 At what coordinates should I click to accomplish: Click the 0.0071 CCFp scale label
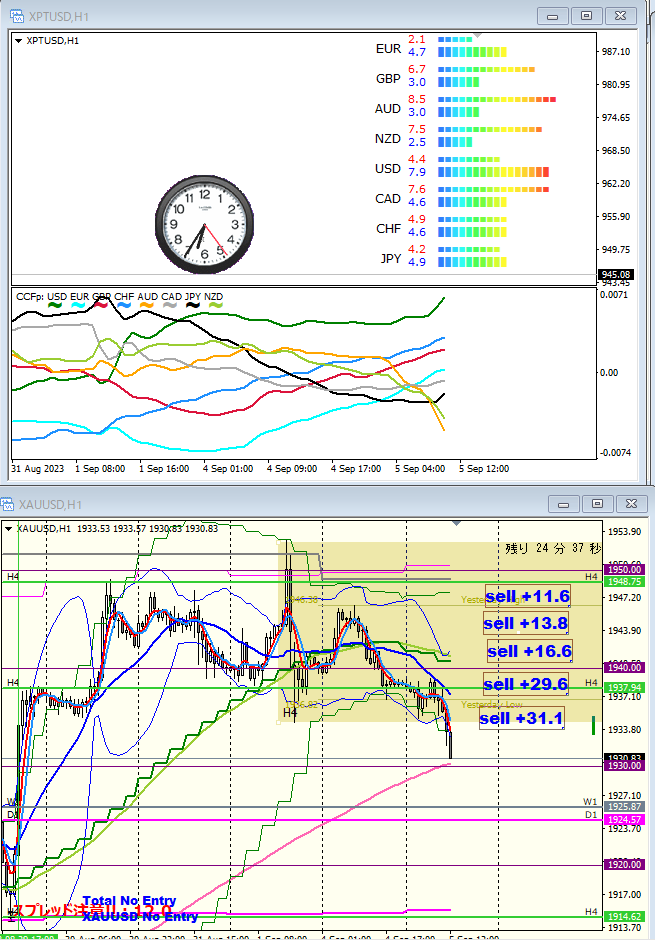pos(614,294)
